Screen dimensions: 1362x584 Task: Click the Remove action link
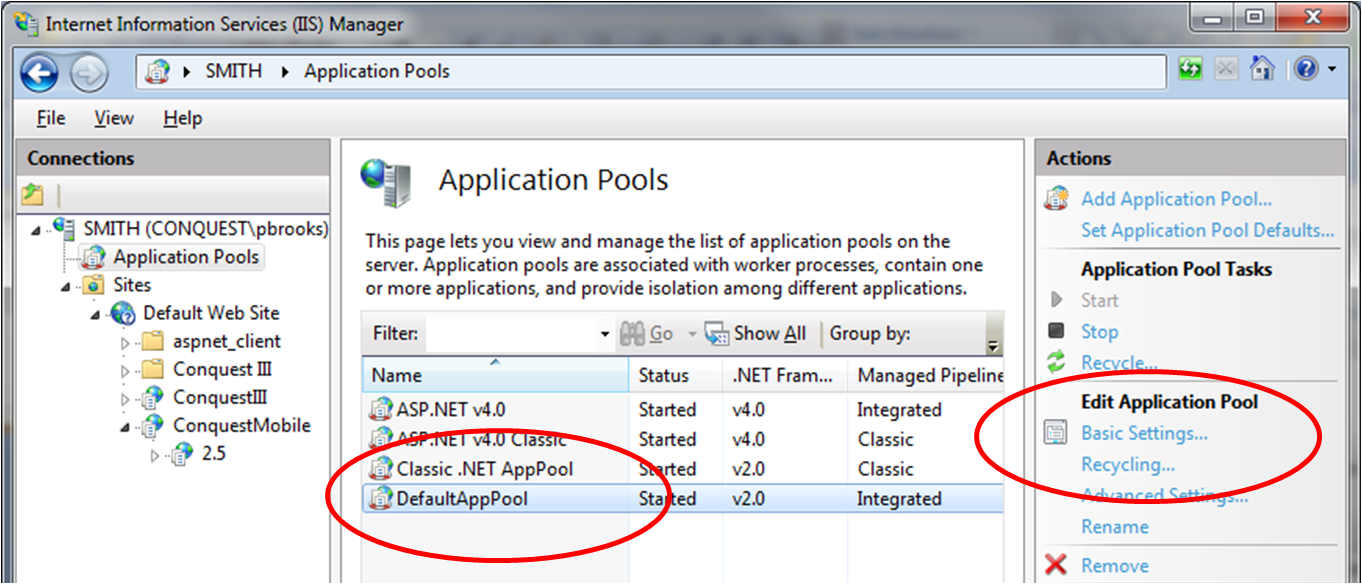tap(1114, 566)
